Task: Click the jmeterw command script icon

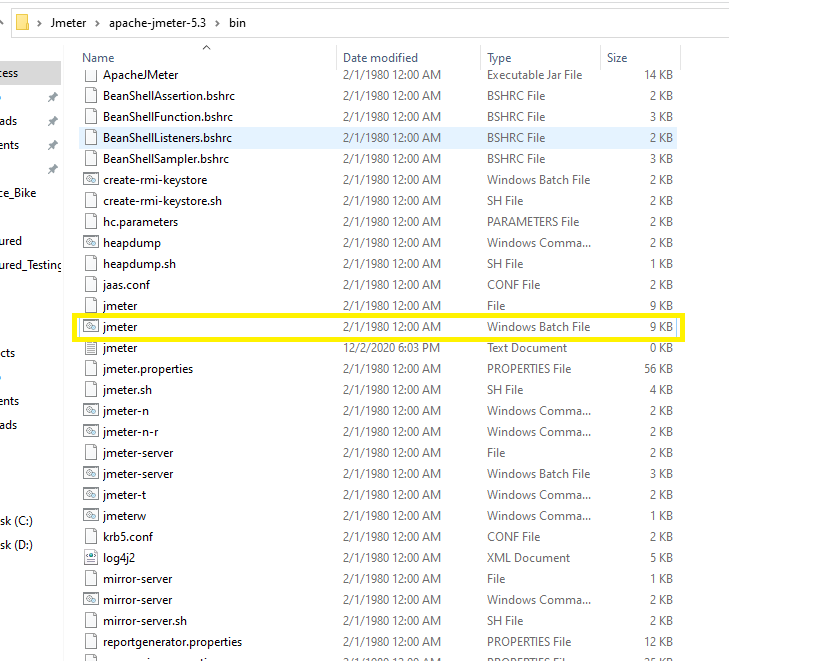Action: [x=91, y=516]
